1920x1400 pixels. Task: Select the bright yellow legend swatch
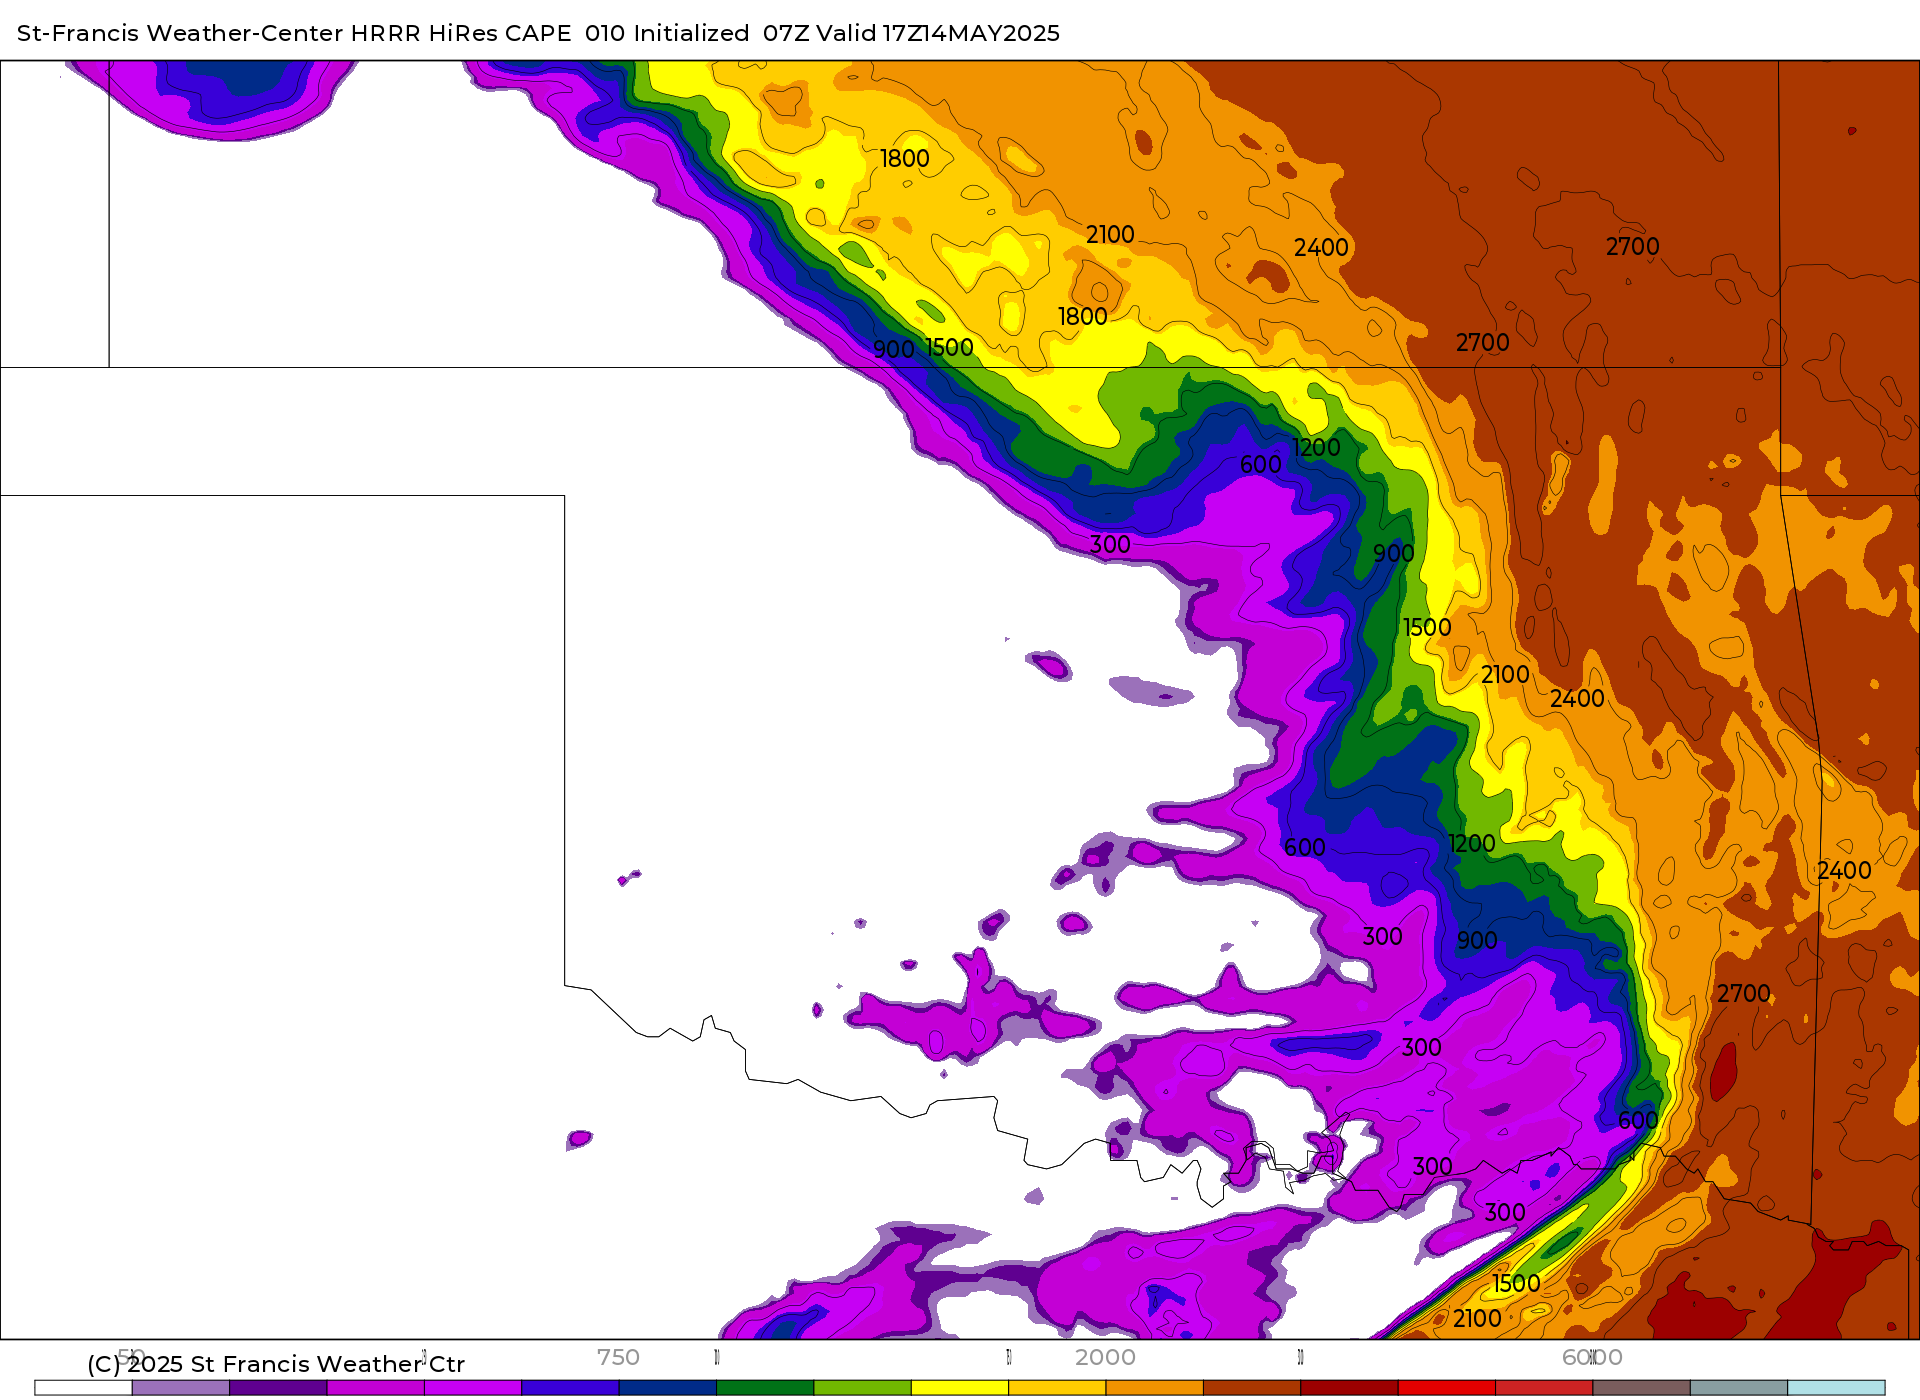[960, 1387]
